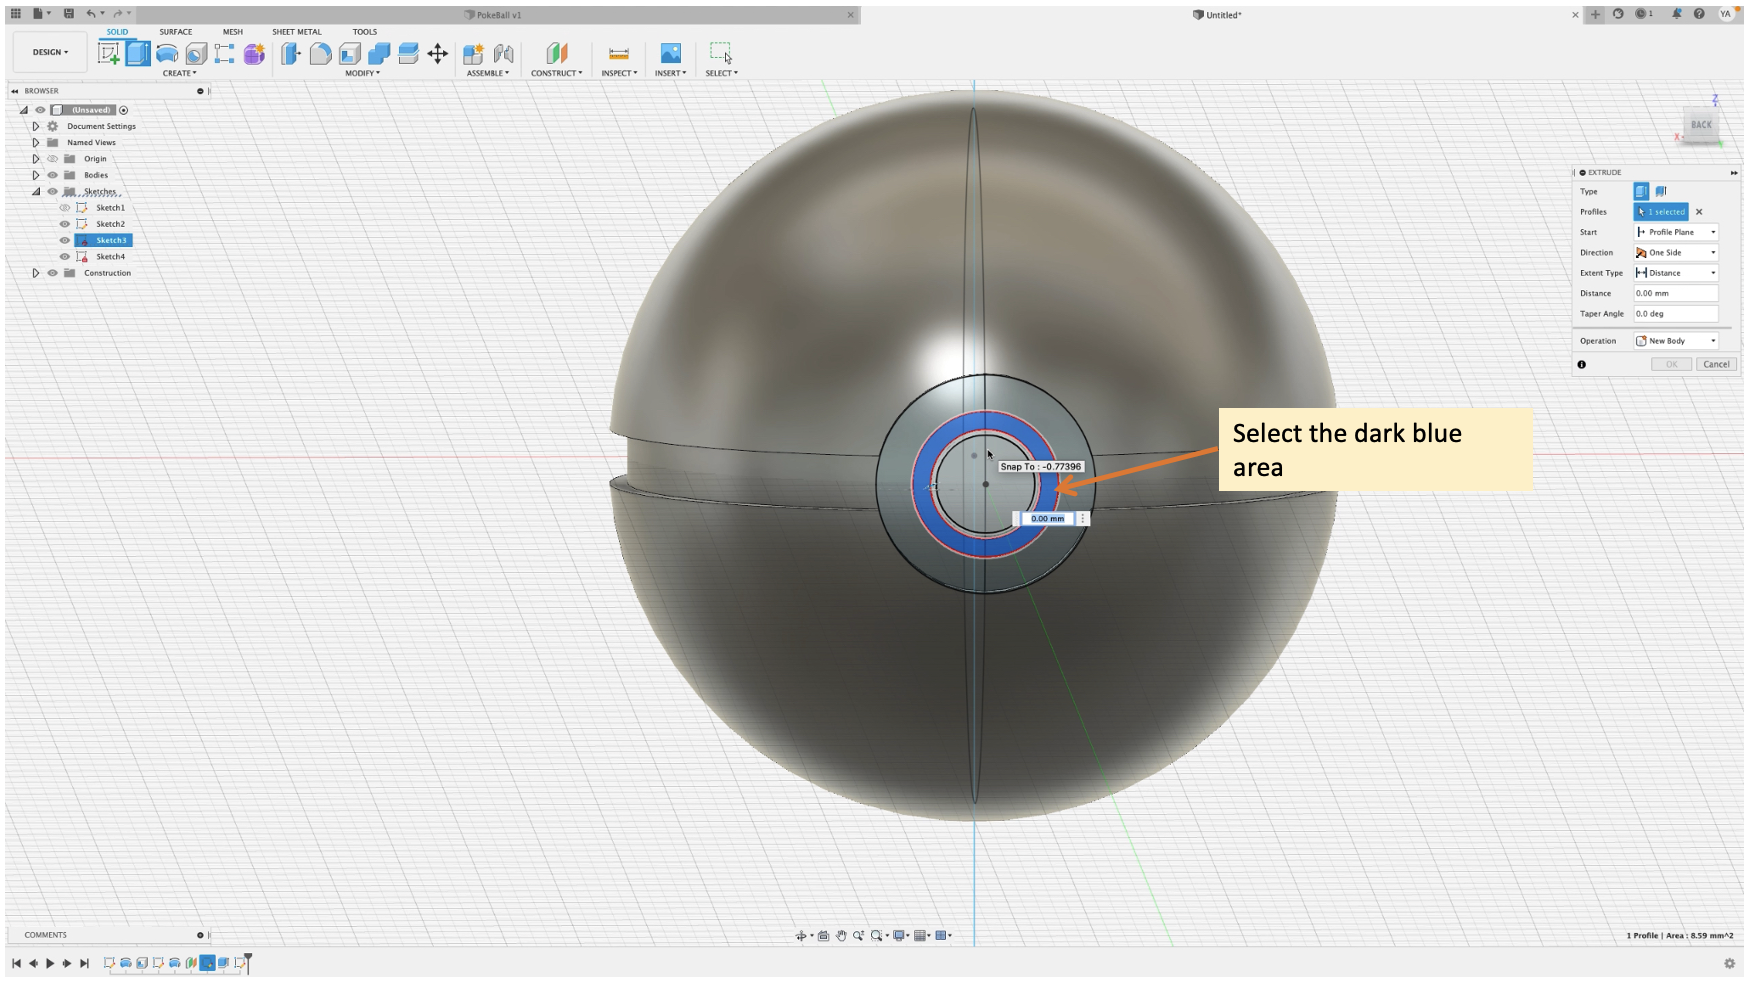Viewport: 1750px width, 982px height.
Task: Click the Undo arrow
Action: click(x=91, y=14)
